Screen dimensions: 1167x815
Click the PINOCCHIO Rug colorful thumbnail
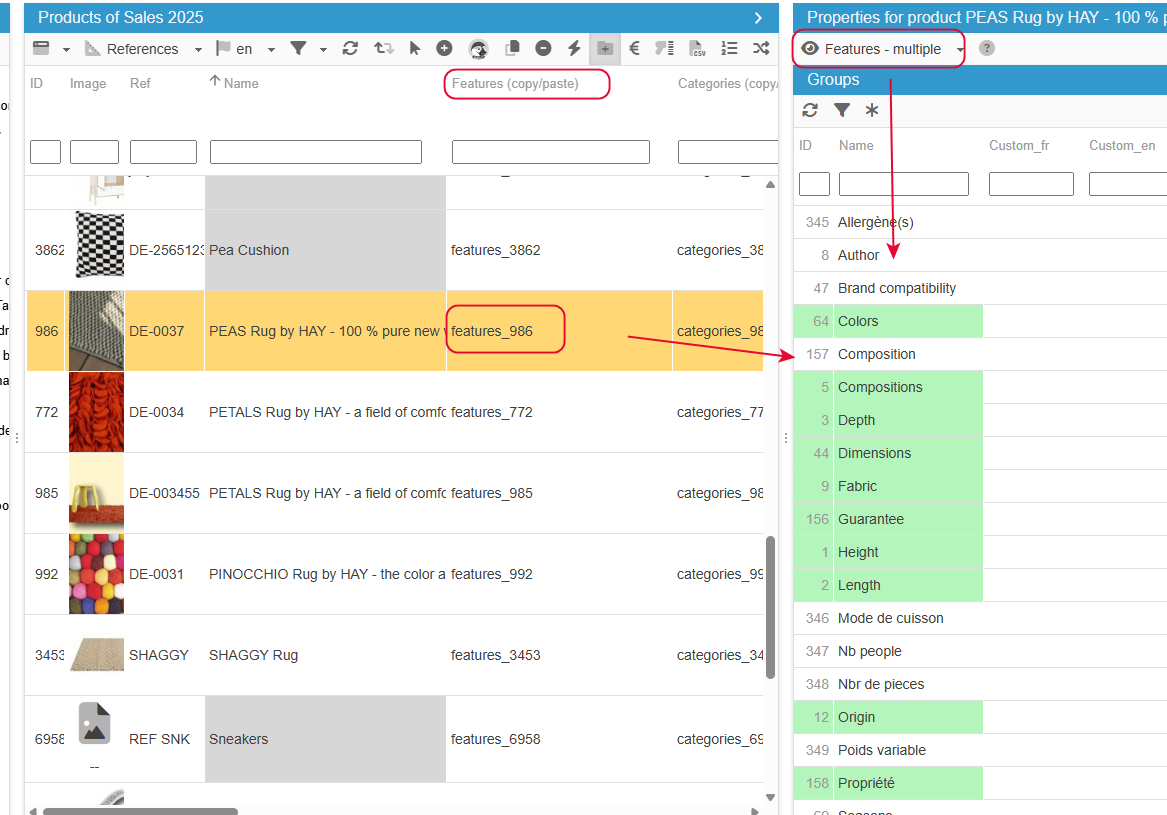point(96,574)
